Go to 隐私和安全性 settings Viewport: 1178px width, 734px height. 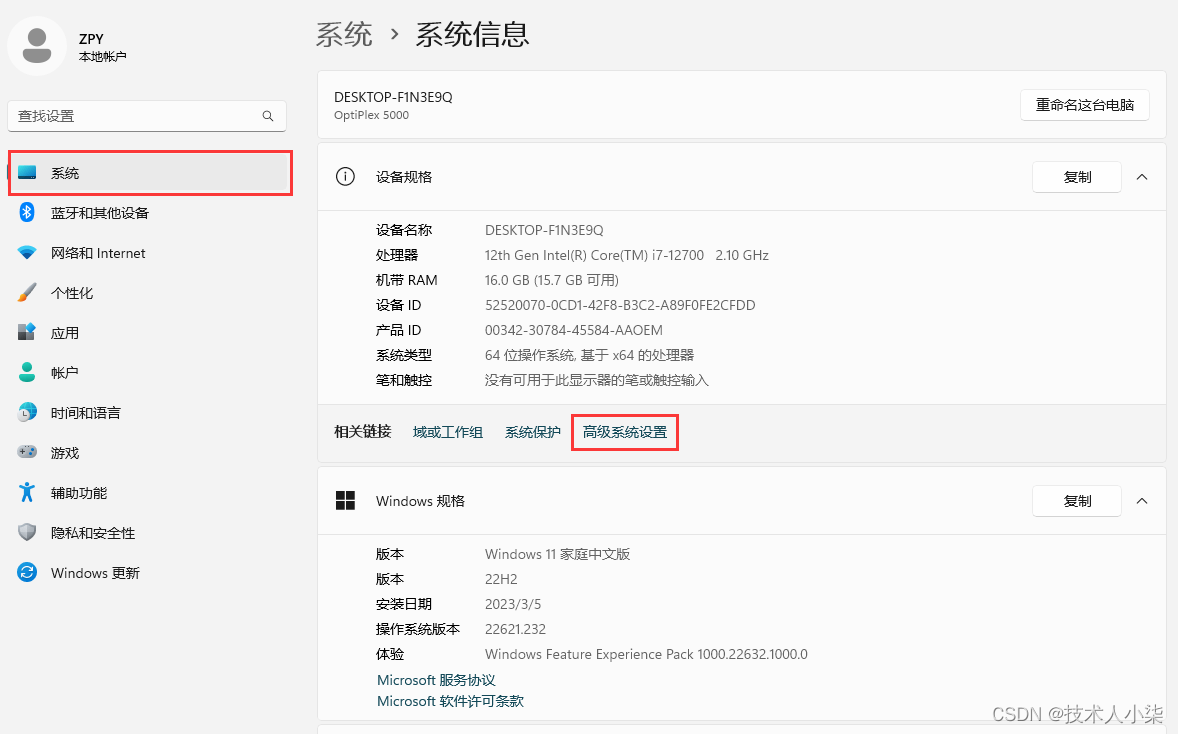coord(150,533)
